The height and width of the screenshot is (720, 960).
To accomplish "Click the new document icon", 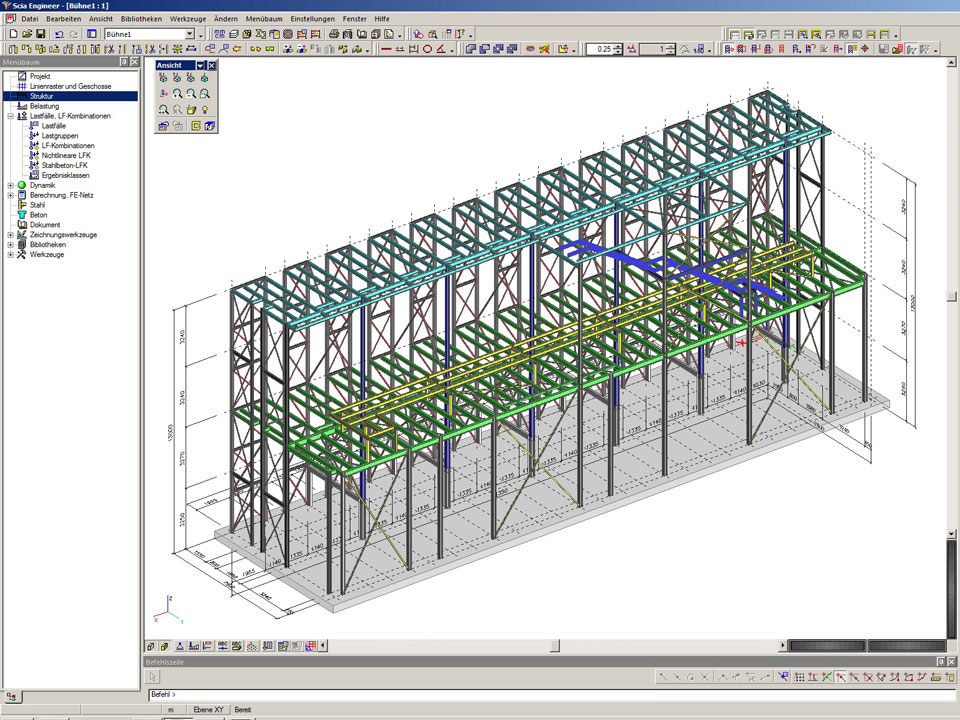I will tap(12, 34).
